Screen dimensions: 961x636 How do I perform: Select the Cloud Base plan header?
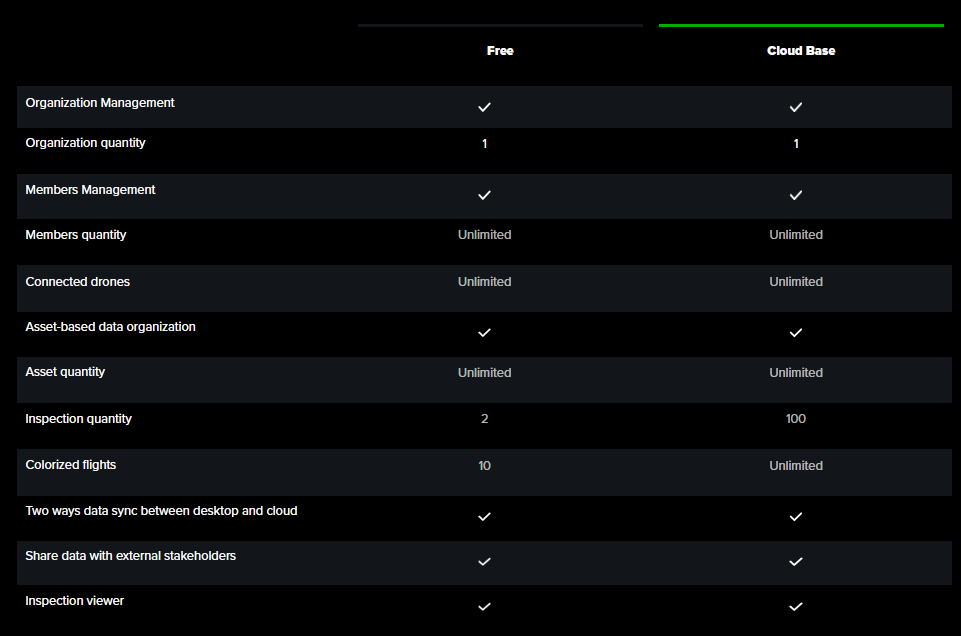[x=801, y=51]
